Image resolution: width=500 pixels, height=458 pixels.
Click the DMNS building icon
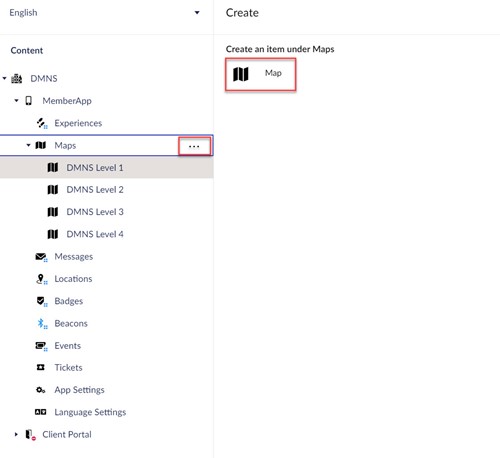[17, 79]
